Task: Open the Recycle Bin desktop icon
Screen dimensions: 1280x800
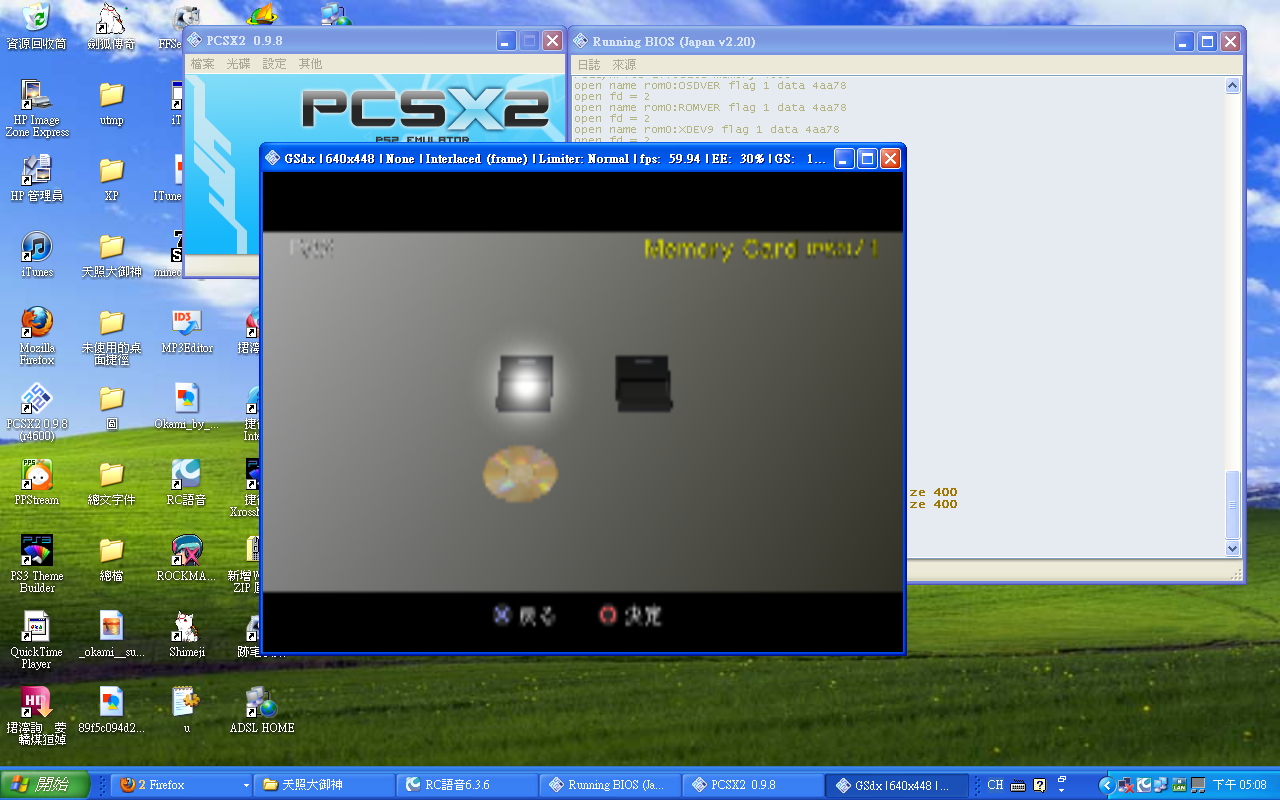Action: click(x=37, y=26)
